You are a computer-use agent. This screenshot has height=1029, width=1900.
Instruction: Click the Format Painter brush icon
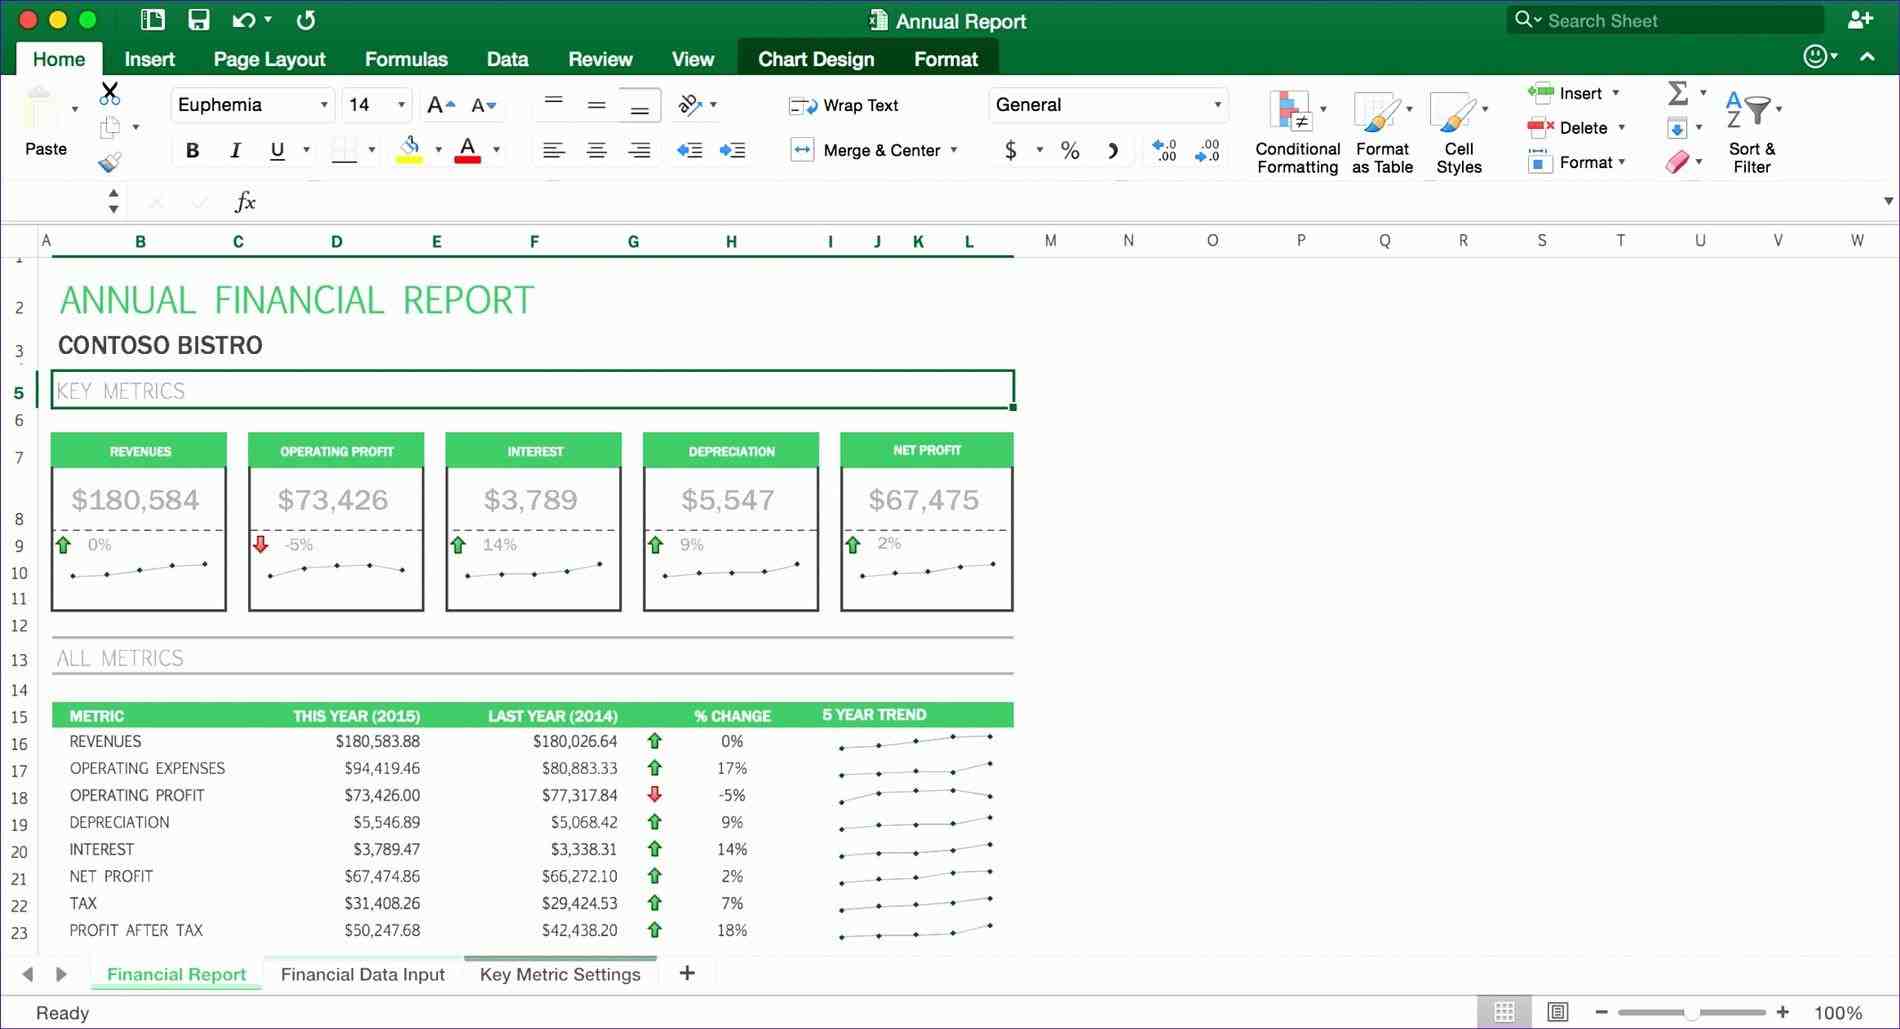click(x=109, y=162)
